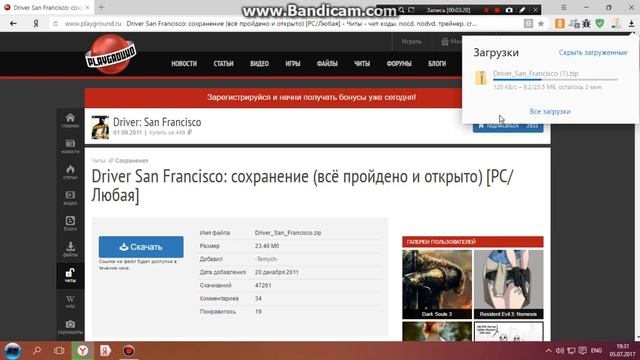Click the Подписаться subscribe button
This screenshot has height=360, width=640.
click(508, 127)
